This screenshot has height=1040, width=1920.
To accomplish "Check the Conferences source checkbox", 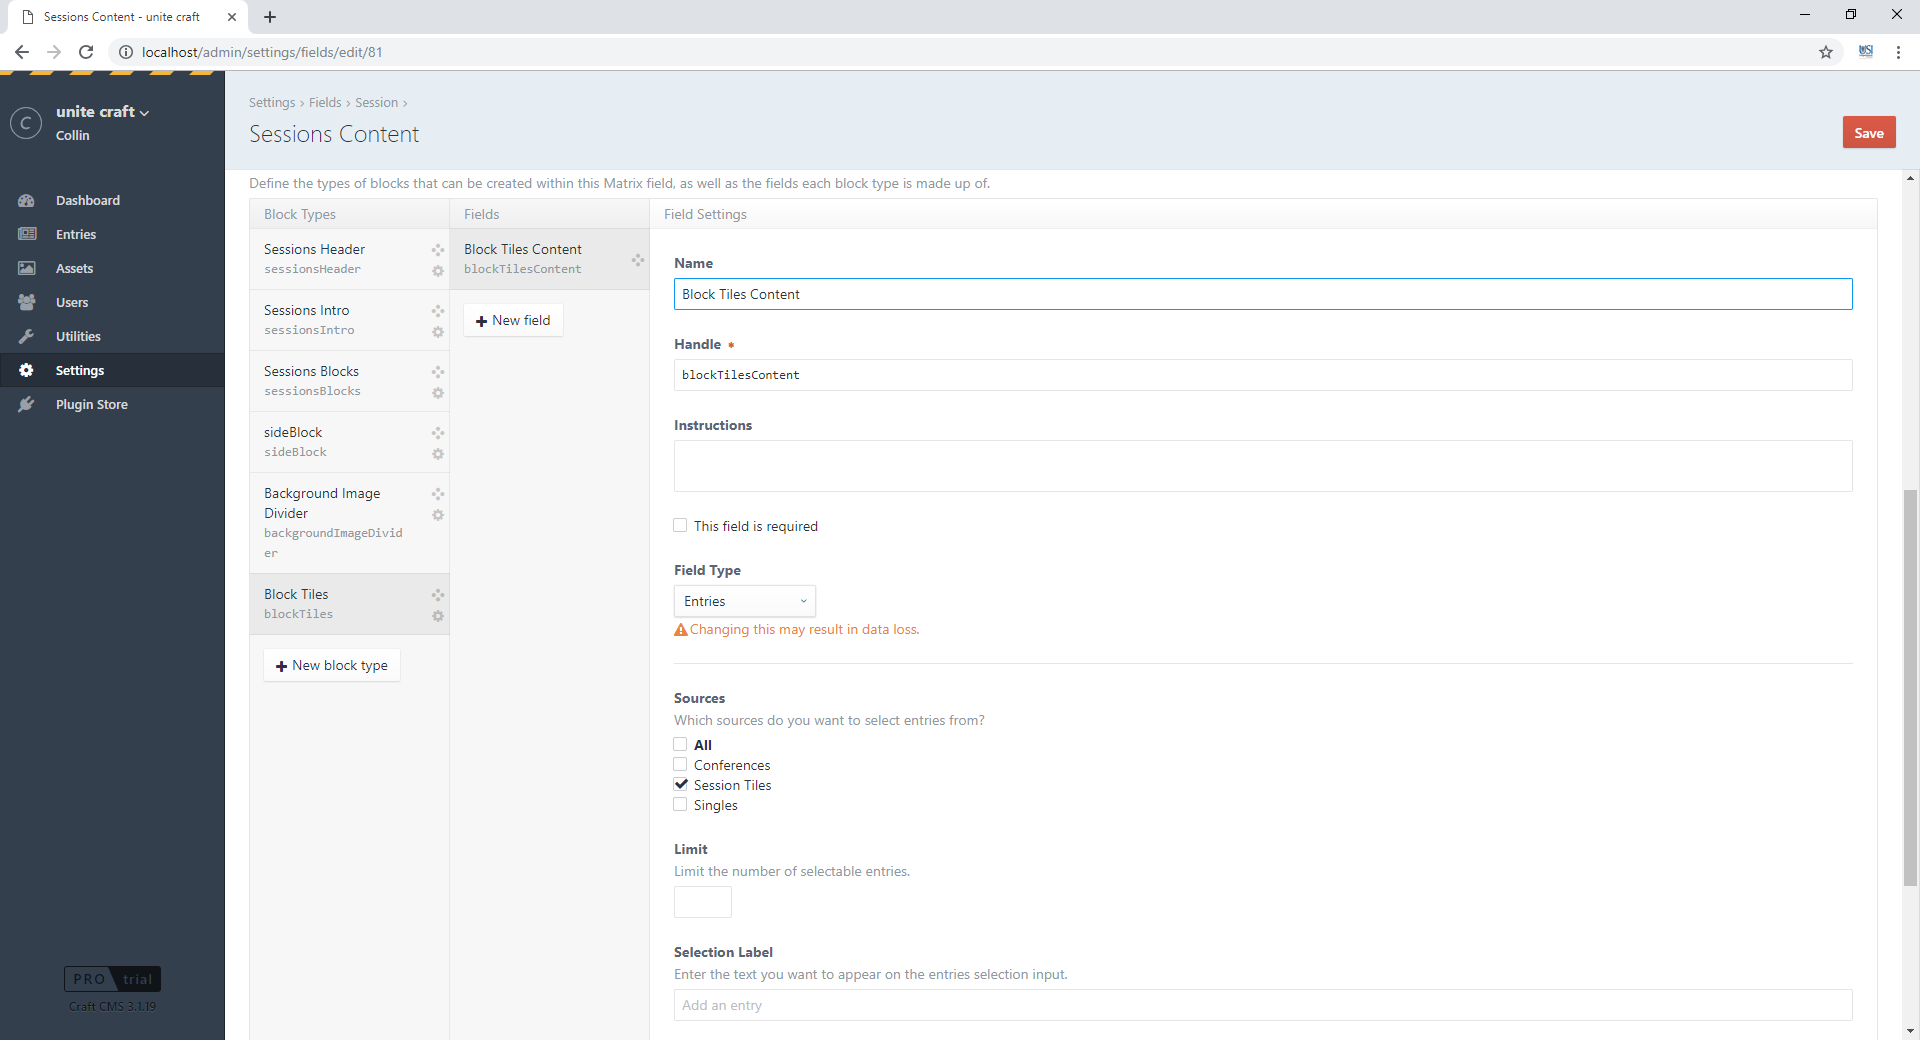I will 680,764.
